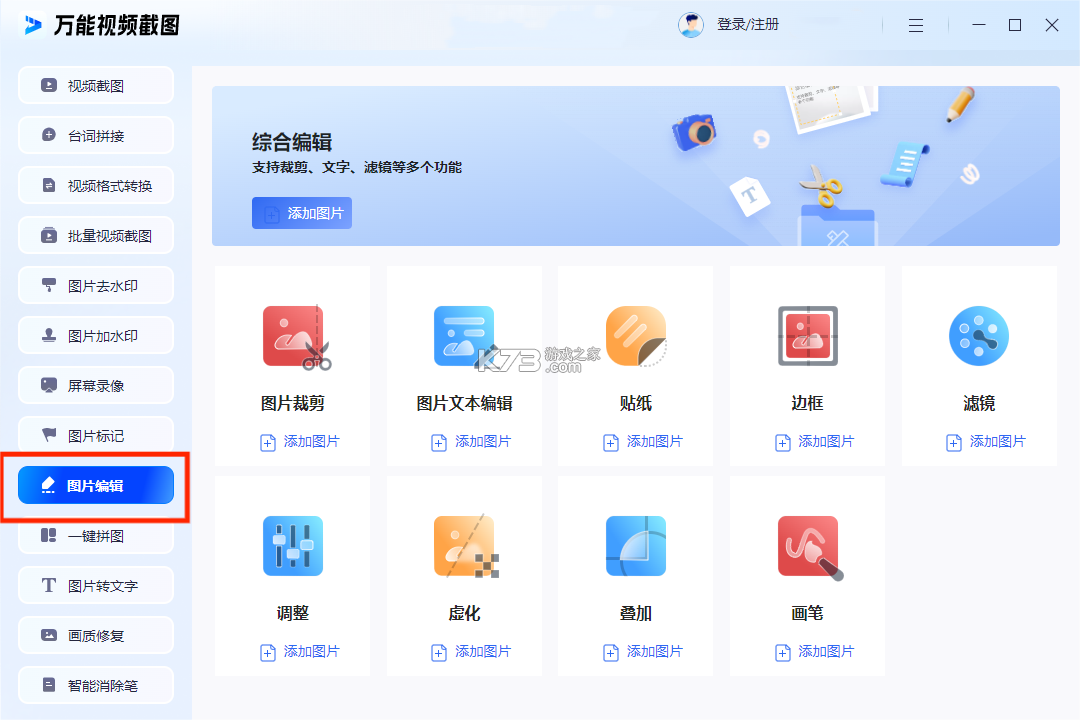Select 图片去水印 sidebar entry
This screenshot has width=1080, height=720.
(96, 285)
